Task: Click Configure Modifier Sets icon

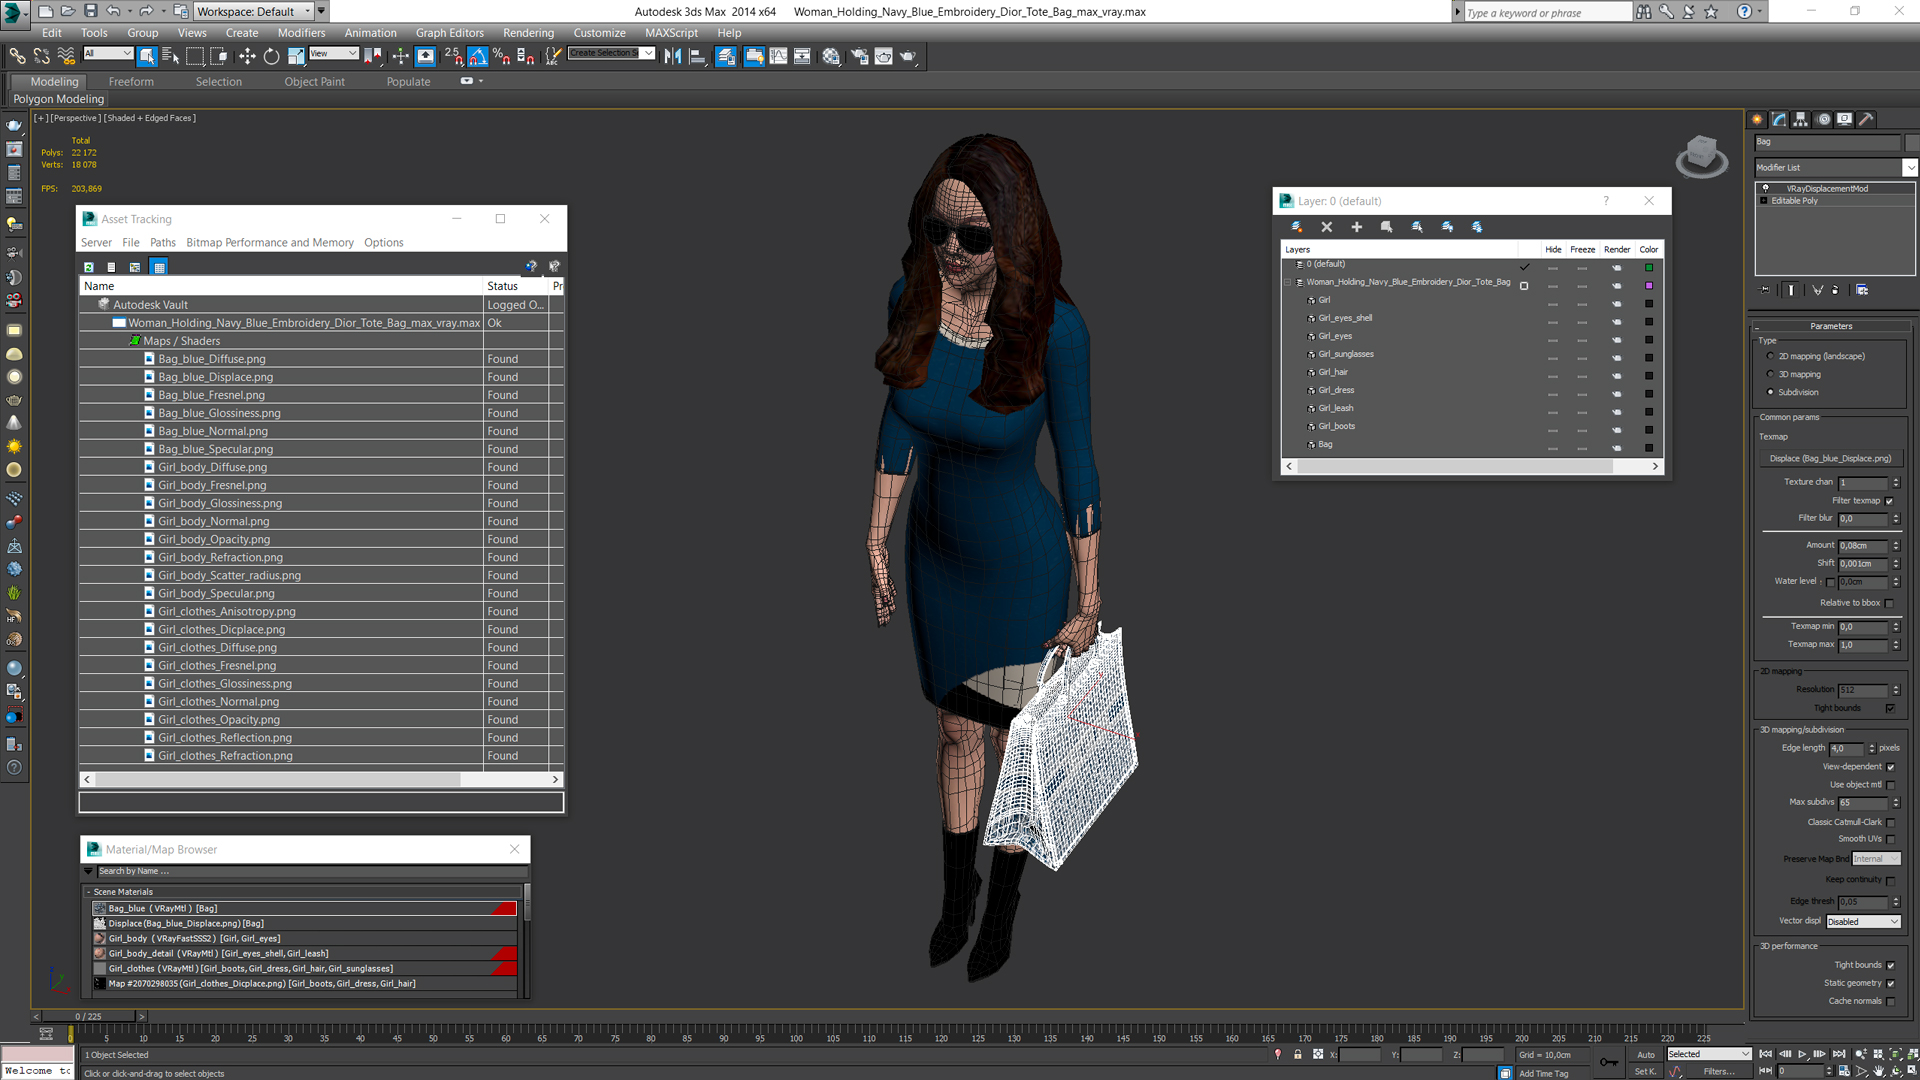Action: coord(1862,290)
